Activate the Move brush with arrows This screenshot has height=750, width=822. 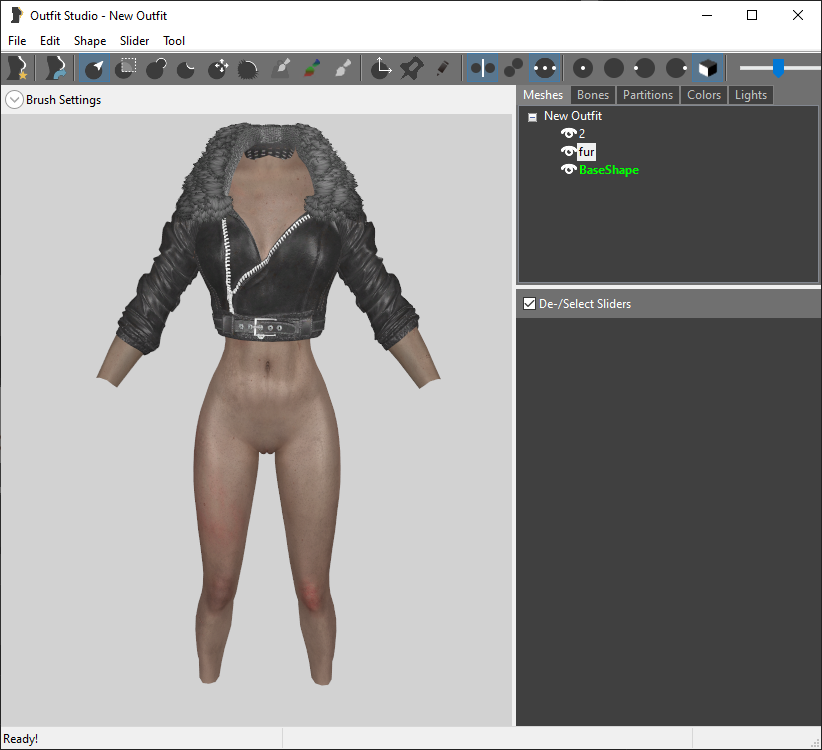[218, 68]
